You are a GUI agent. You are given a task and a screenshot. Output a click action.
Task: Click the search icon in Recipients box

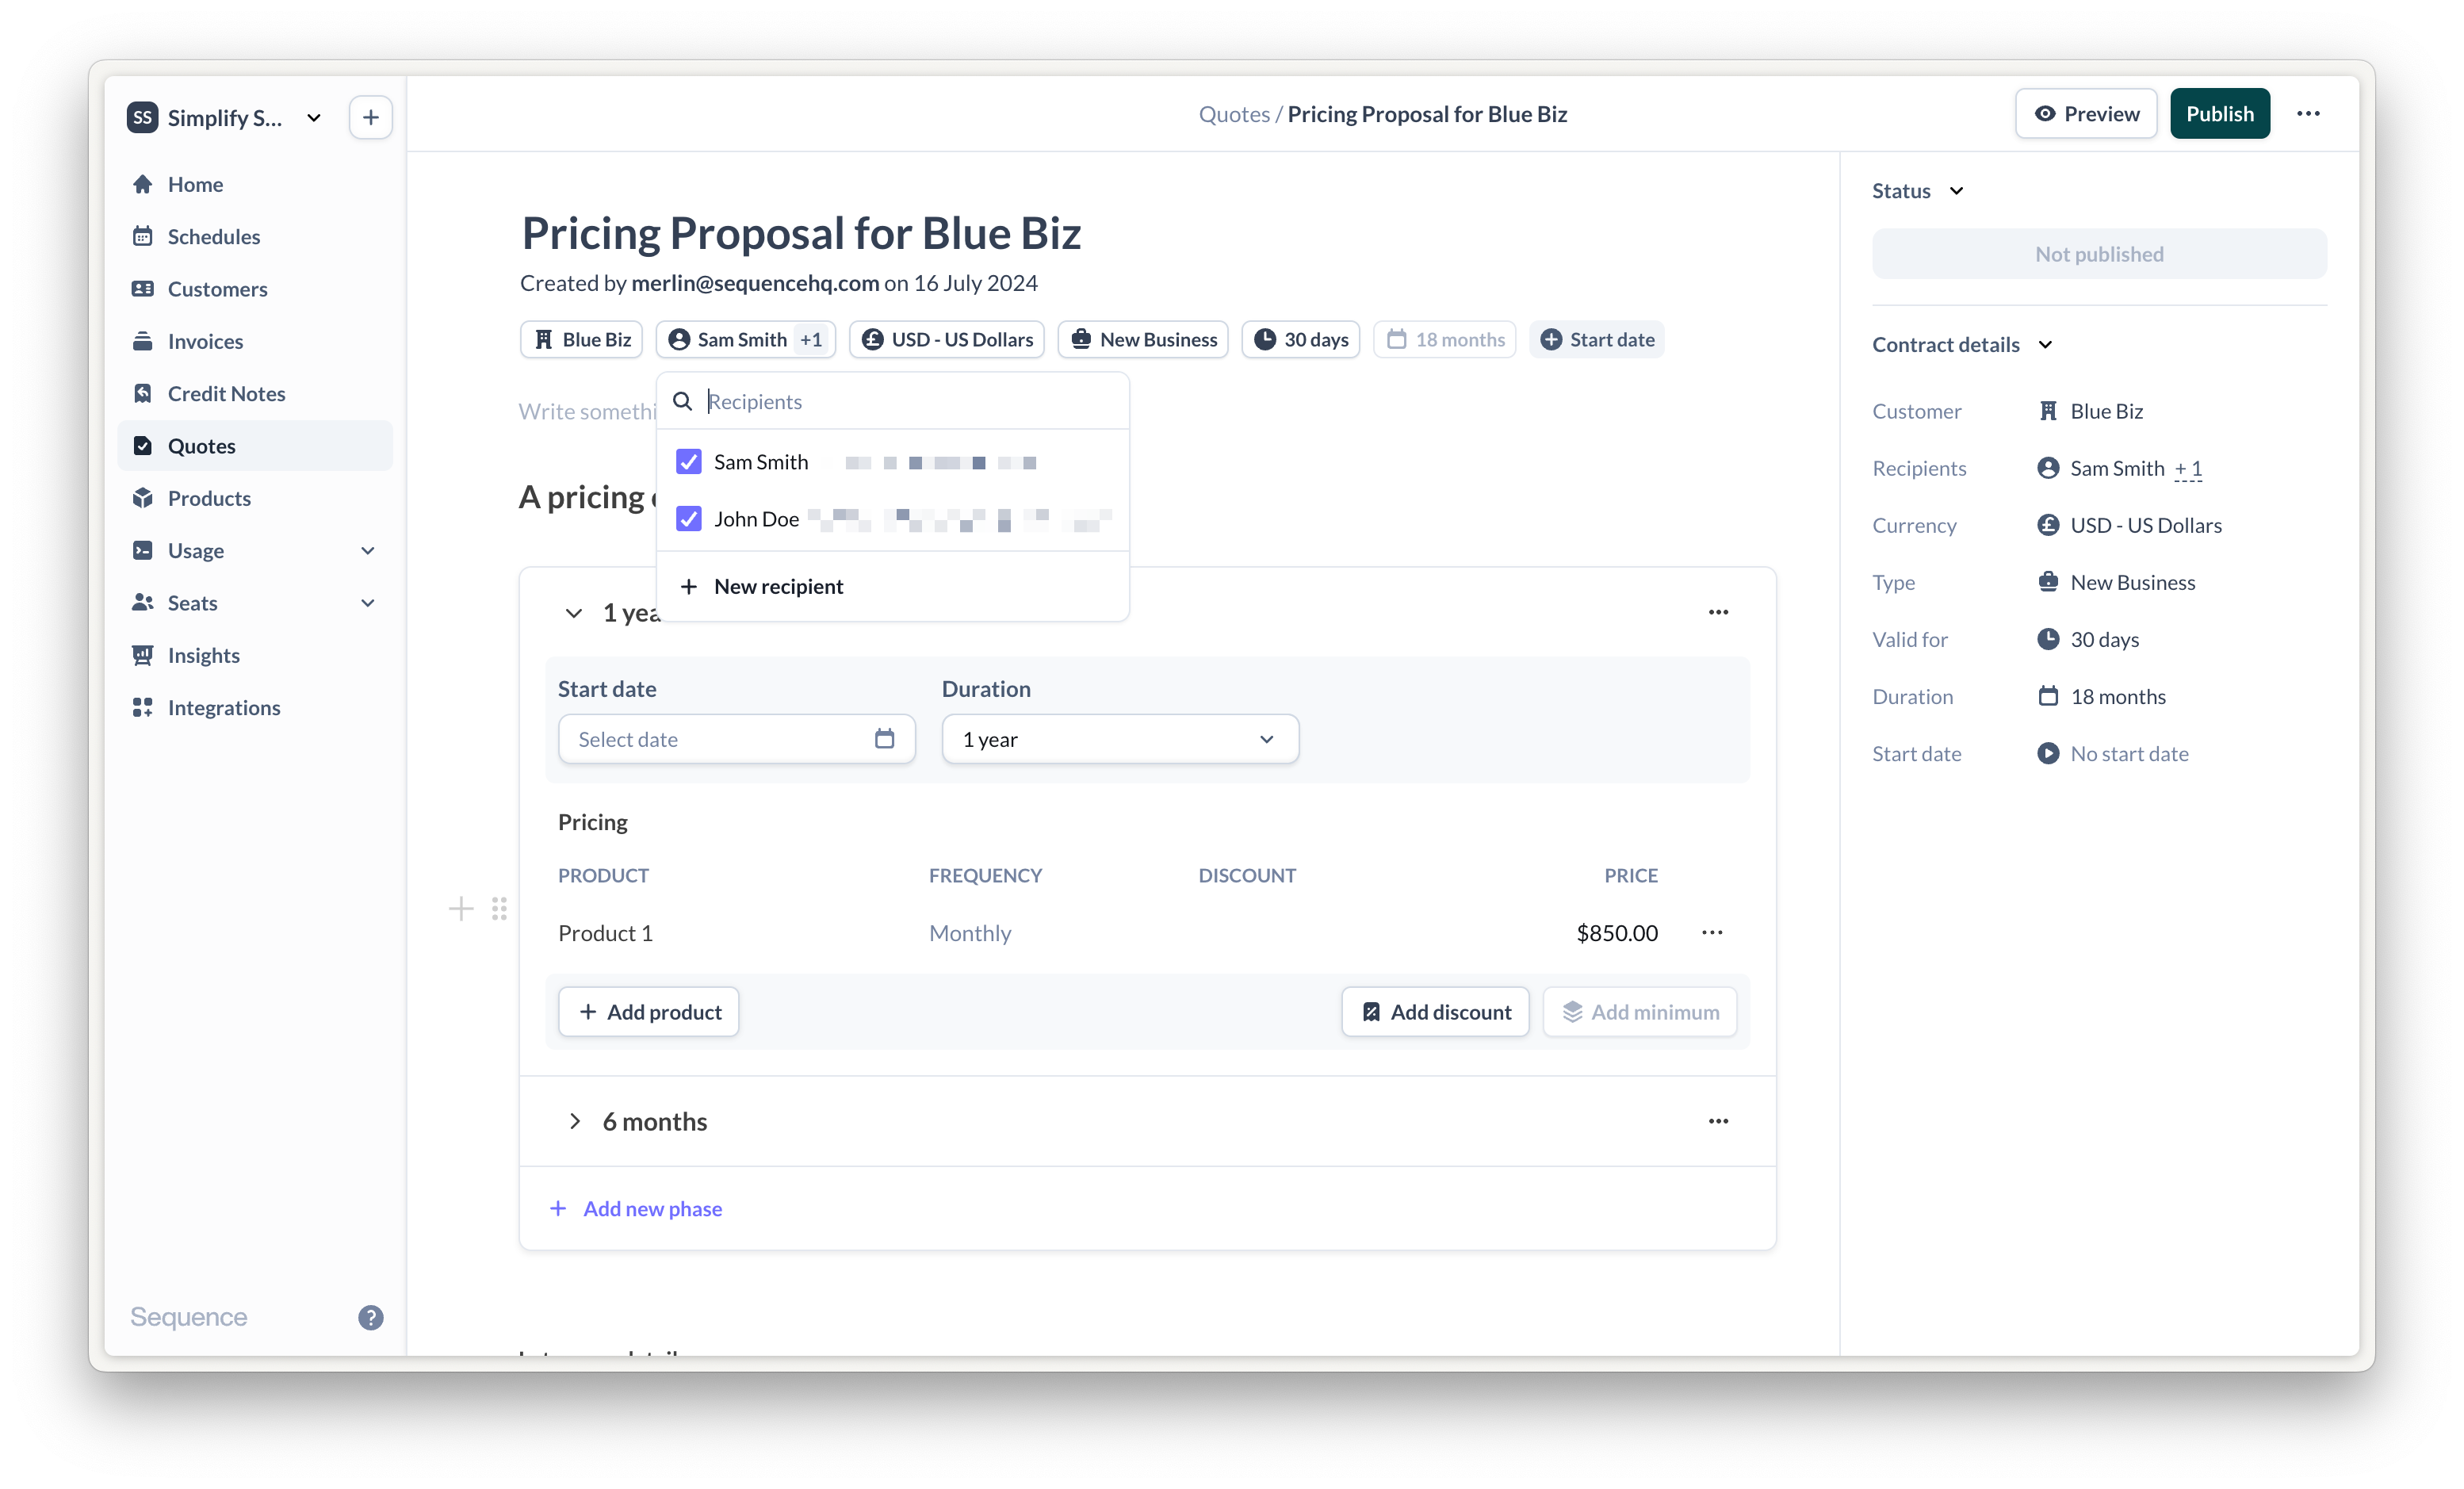point(683,401)
